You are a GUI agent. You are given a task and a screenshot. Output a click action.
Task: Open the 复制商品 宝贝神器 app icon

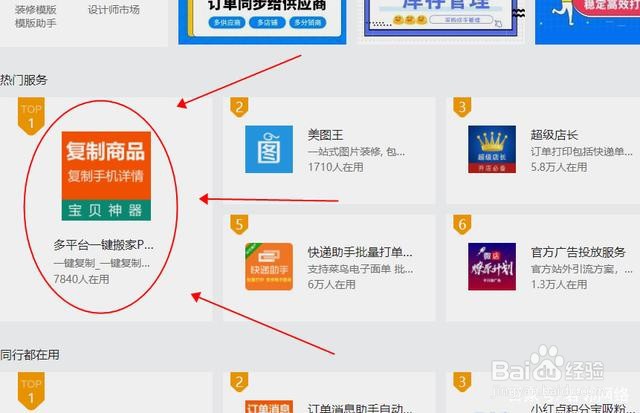point(106,176)
